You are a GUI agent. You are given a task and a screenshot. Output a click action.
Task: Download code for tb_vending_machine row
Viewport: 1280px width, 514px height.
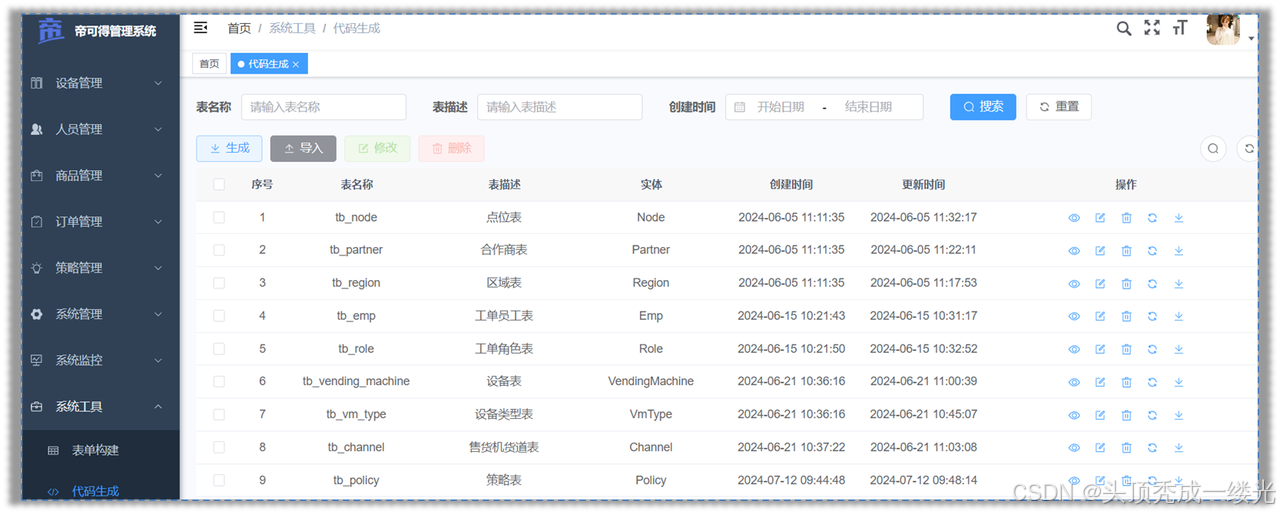click(1178, 382)
